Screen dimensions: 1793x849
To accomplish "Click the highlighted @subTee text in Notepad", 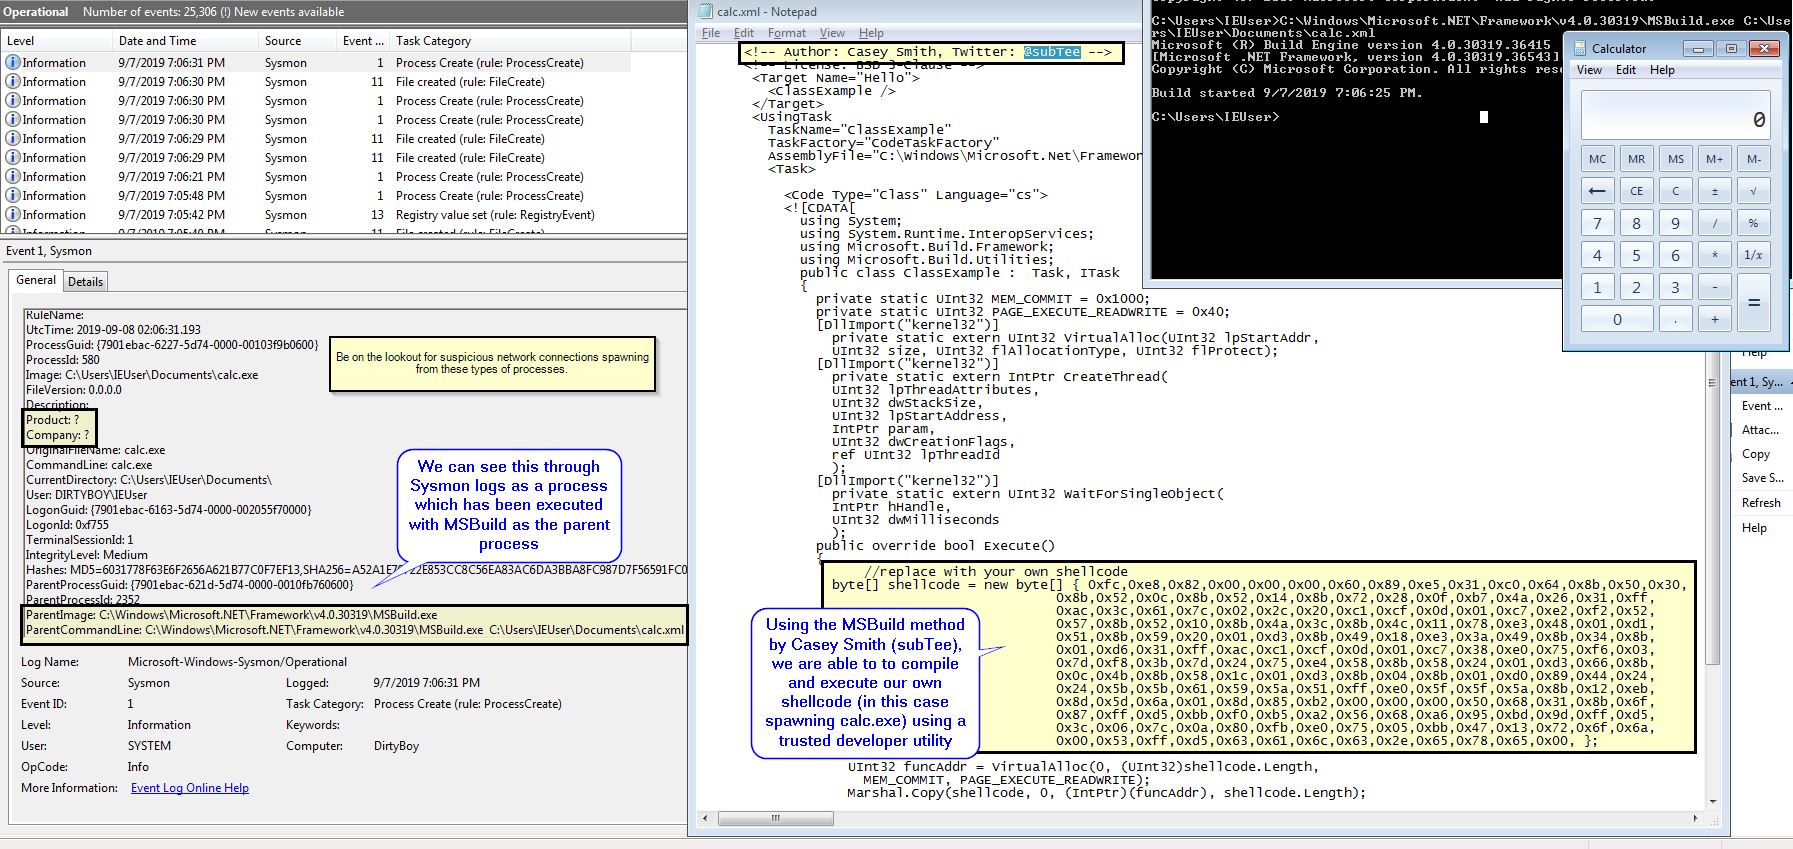I will point(1052,52).
